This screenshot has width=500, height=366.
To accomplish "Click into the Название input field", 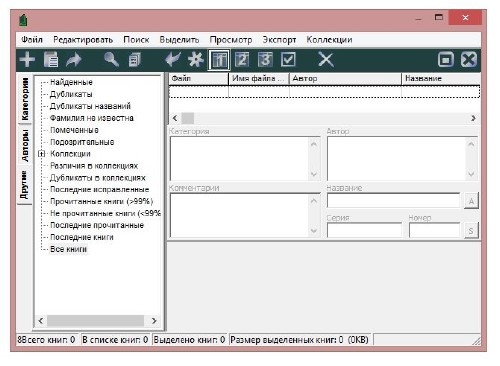I will click(x=393, y=201).
